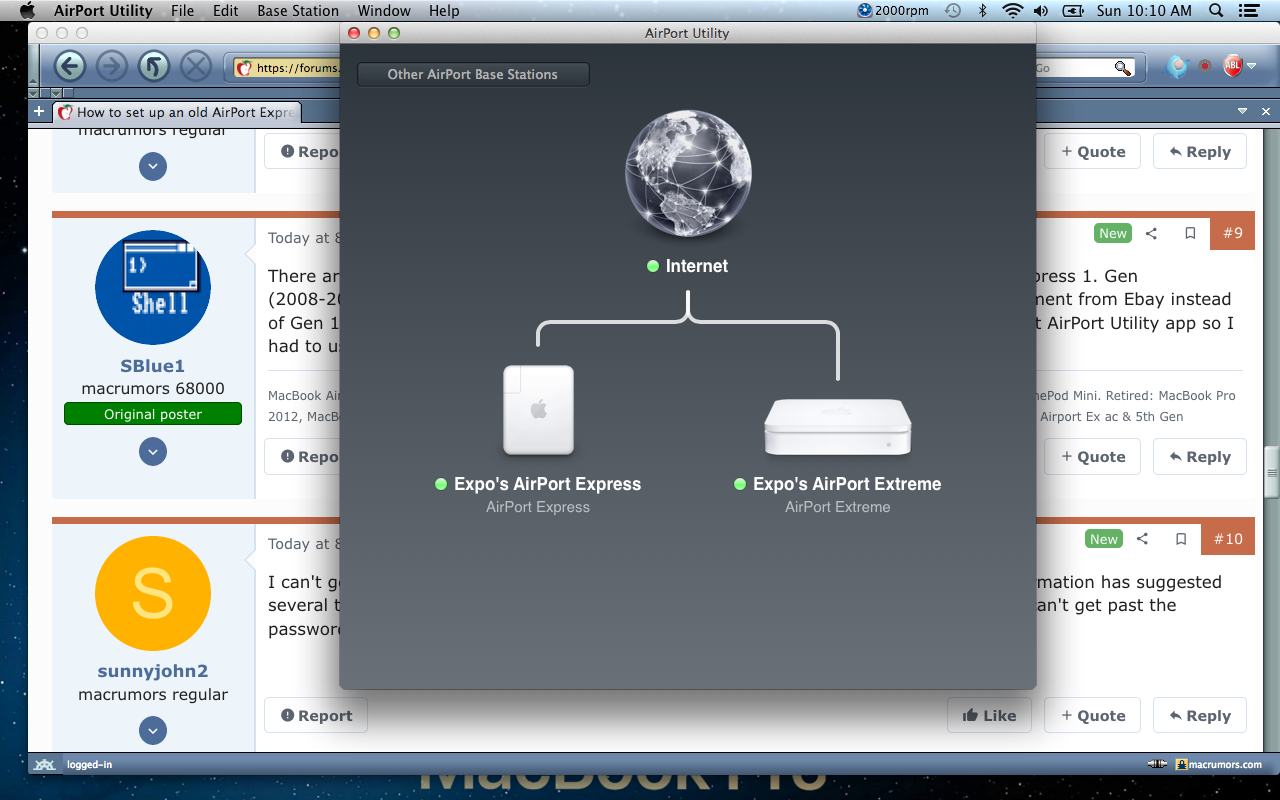This screenshot has height=800, width=1280.
Task: Close the browser tab with the X icon
Action: point(1266,111)
